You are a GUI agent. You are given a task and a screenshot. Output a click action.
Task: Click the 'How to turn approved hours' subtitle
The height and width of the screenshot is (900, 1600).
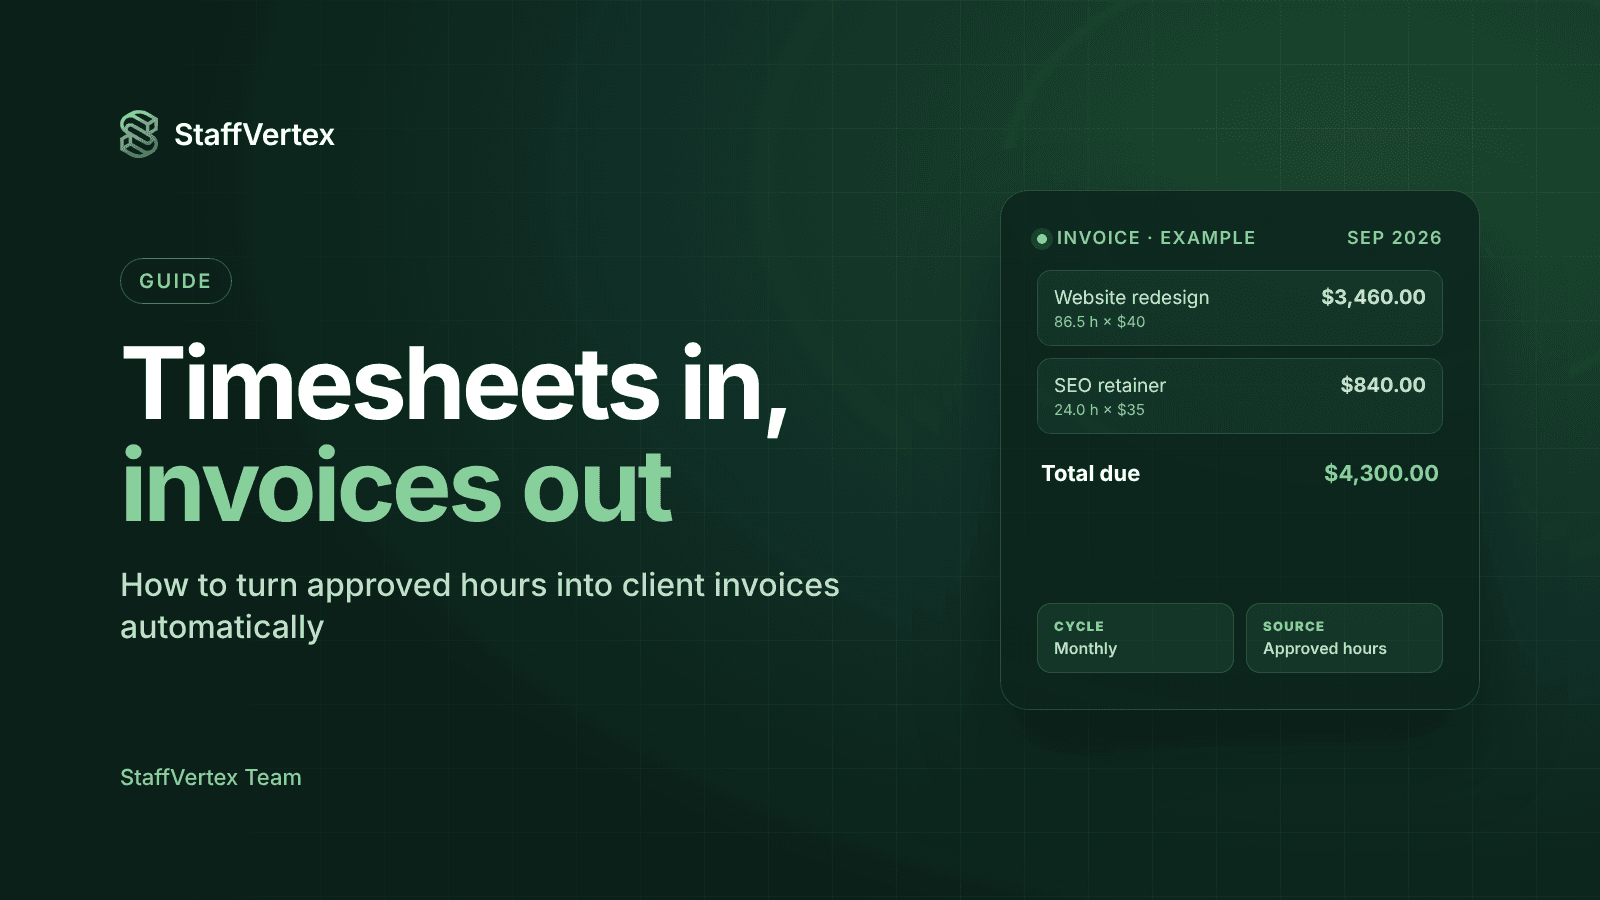[x=480, y=606]
